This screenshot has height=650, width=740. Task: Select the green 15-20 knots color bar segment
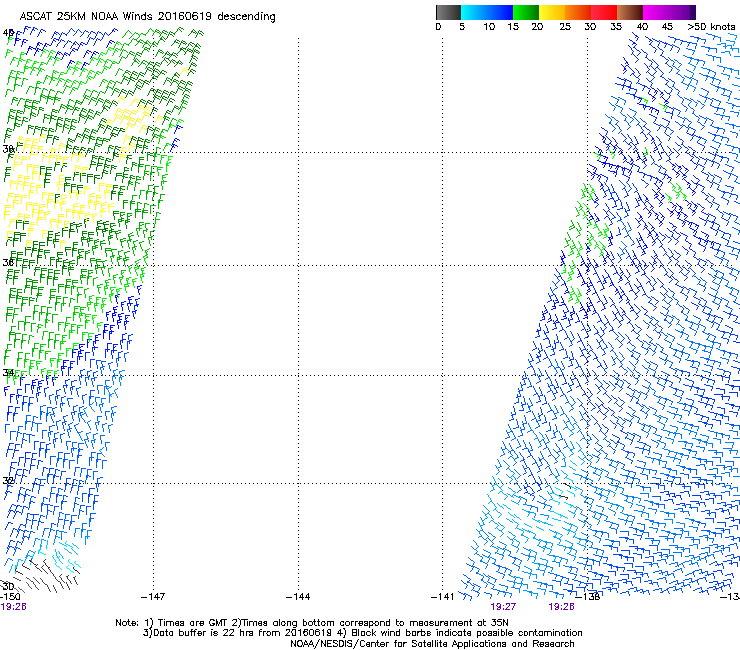click(x=526, y=12)
